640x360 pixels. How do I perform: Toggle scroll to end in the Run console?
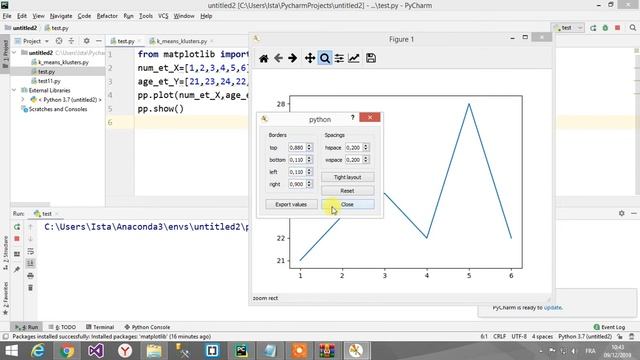click(x=30, y=263)
